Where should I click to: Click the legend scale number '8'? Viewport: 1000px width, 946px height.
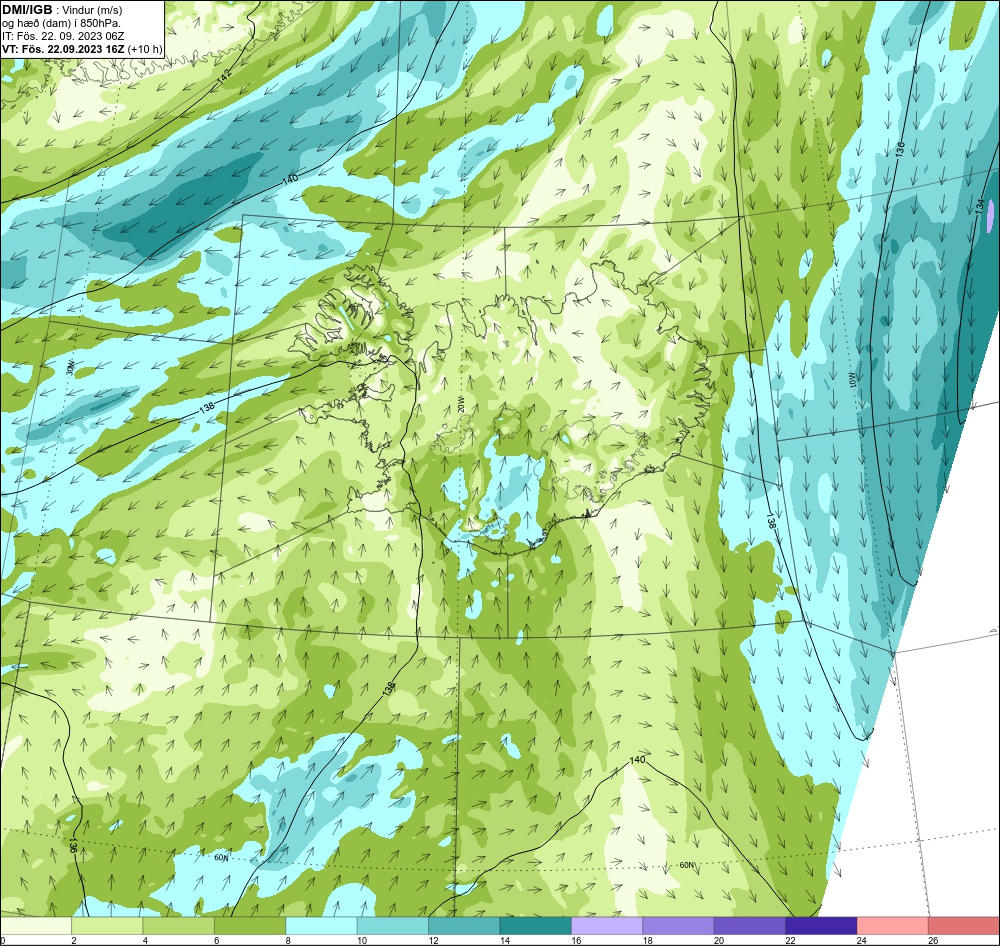[288, 940]
